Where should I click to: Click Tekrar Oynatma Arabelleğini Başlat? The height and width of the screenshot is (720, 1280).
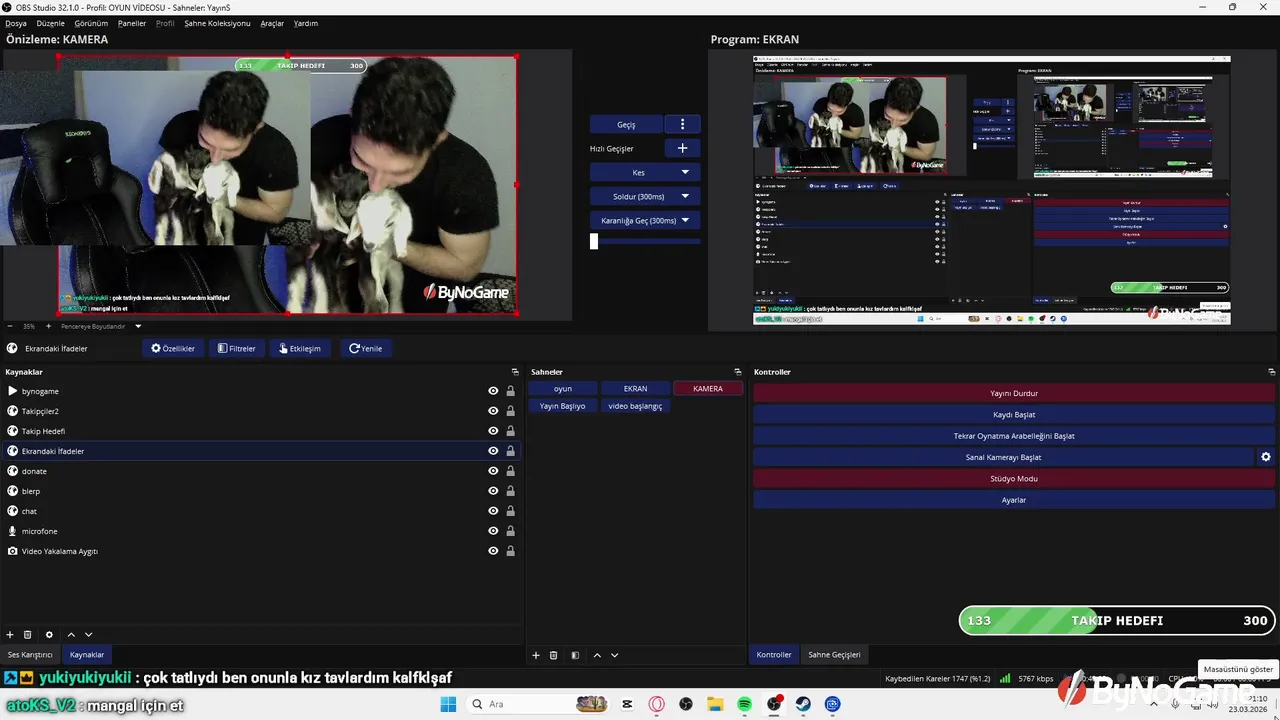click(x=1014, y=436)
